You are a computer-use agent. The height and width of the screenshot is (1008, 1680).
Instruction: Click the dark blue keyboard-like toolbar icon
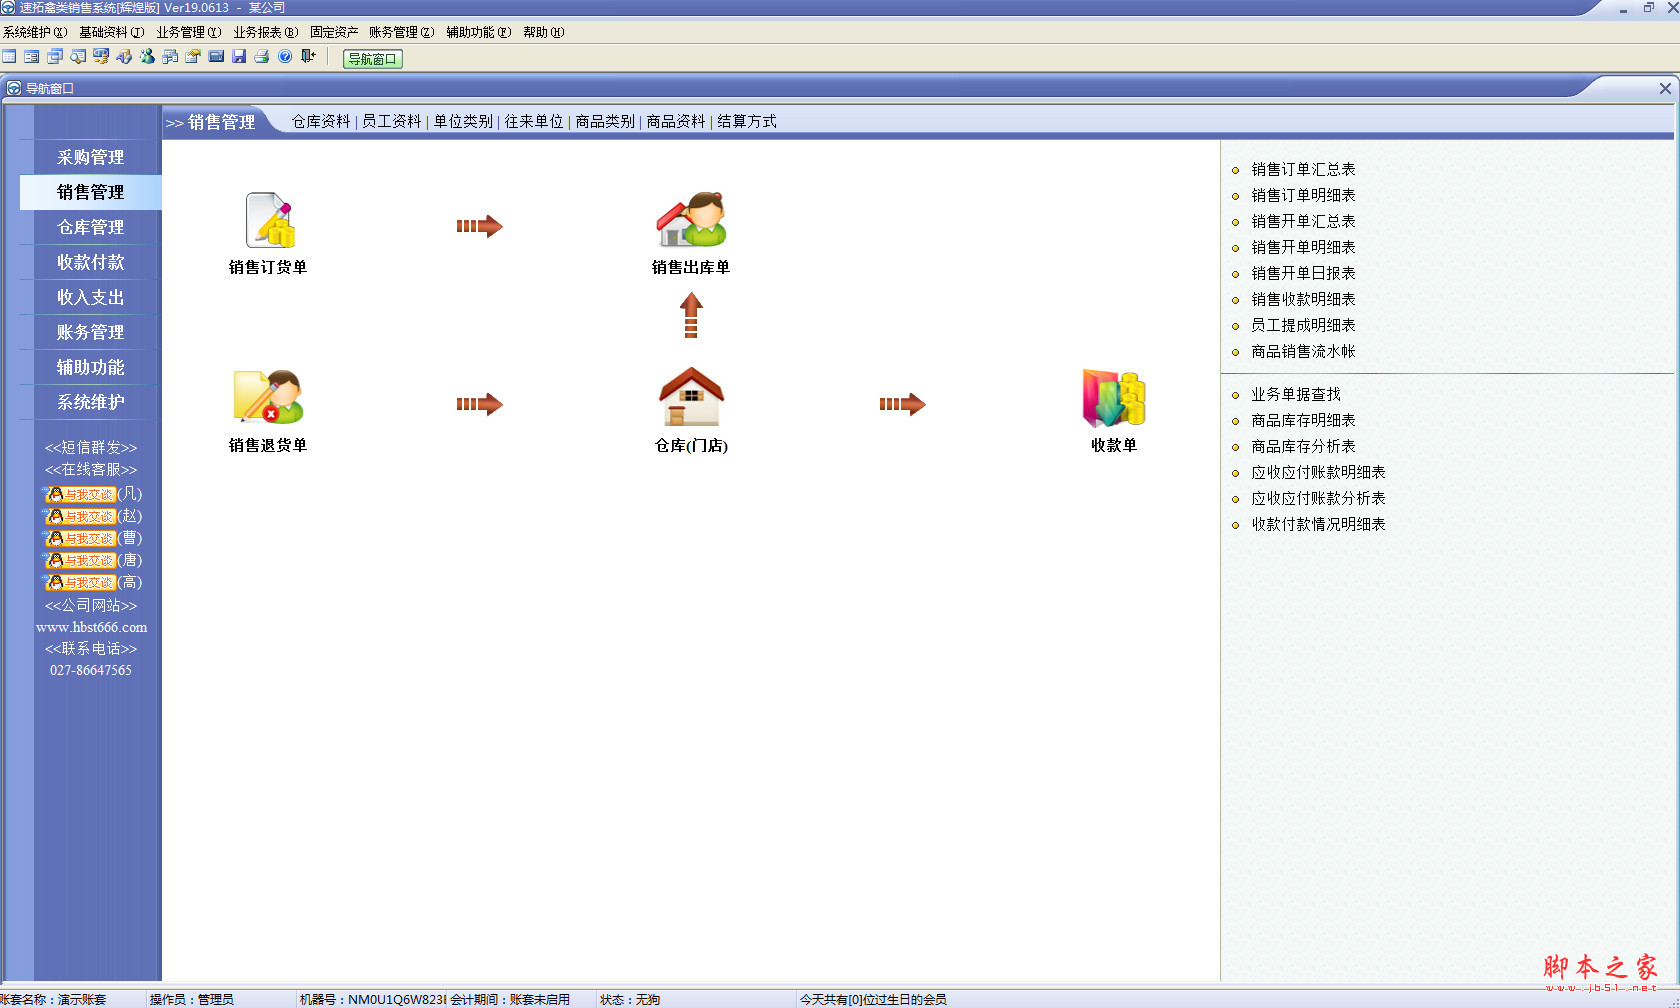(216, 57)
